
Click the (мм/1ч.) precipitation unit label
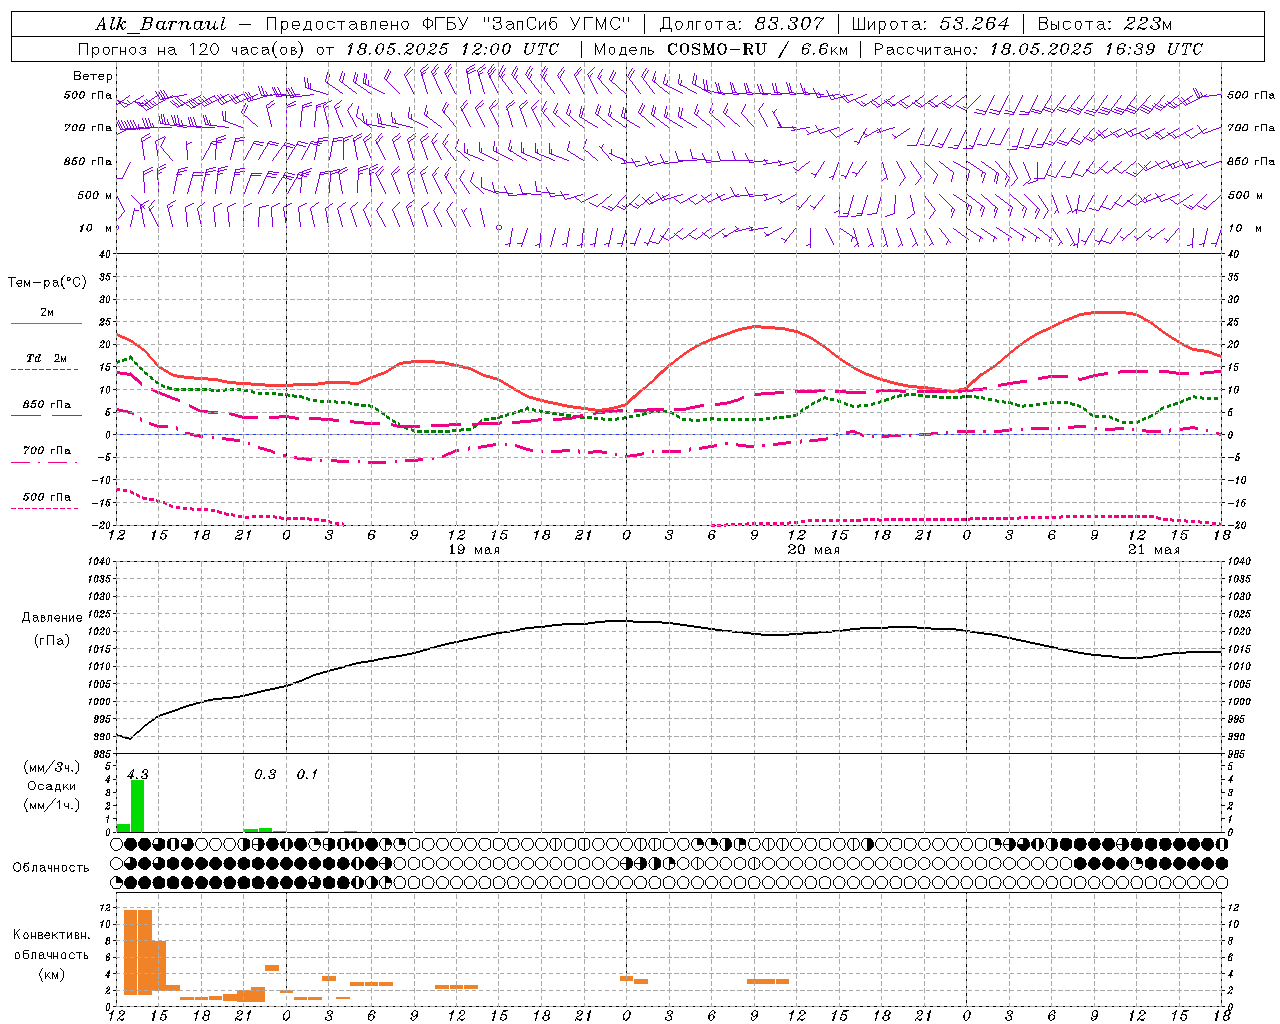click(52, 805)
